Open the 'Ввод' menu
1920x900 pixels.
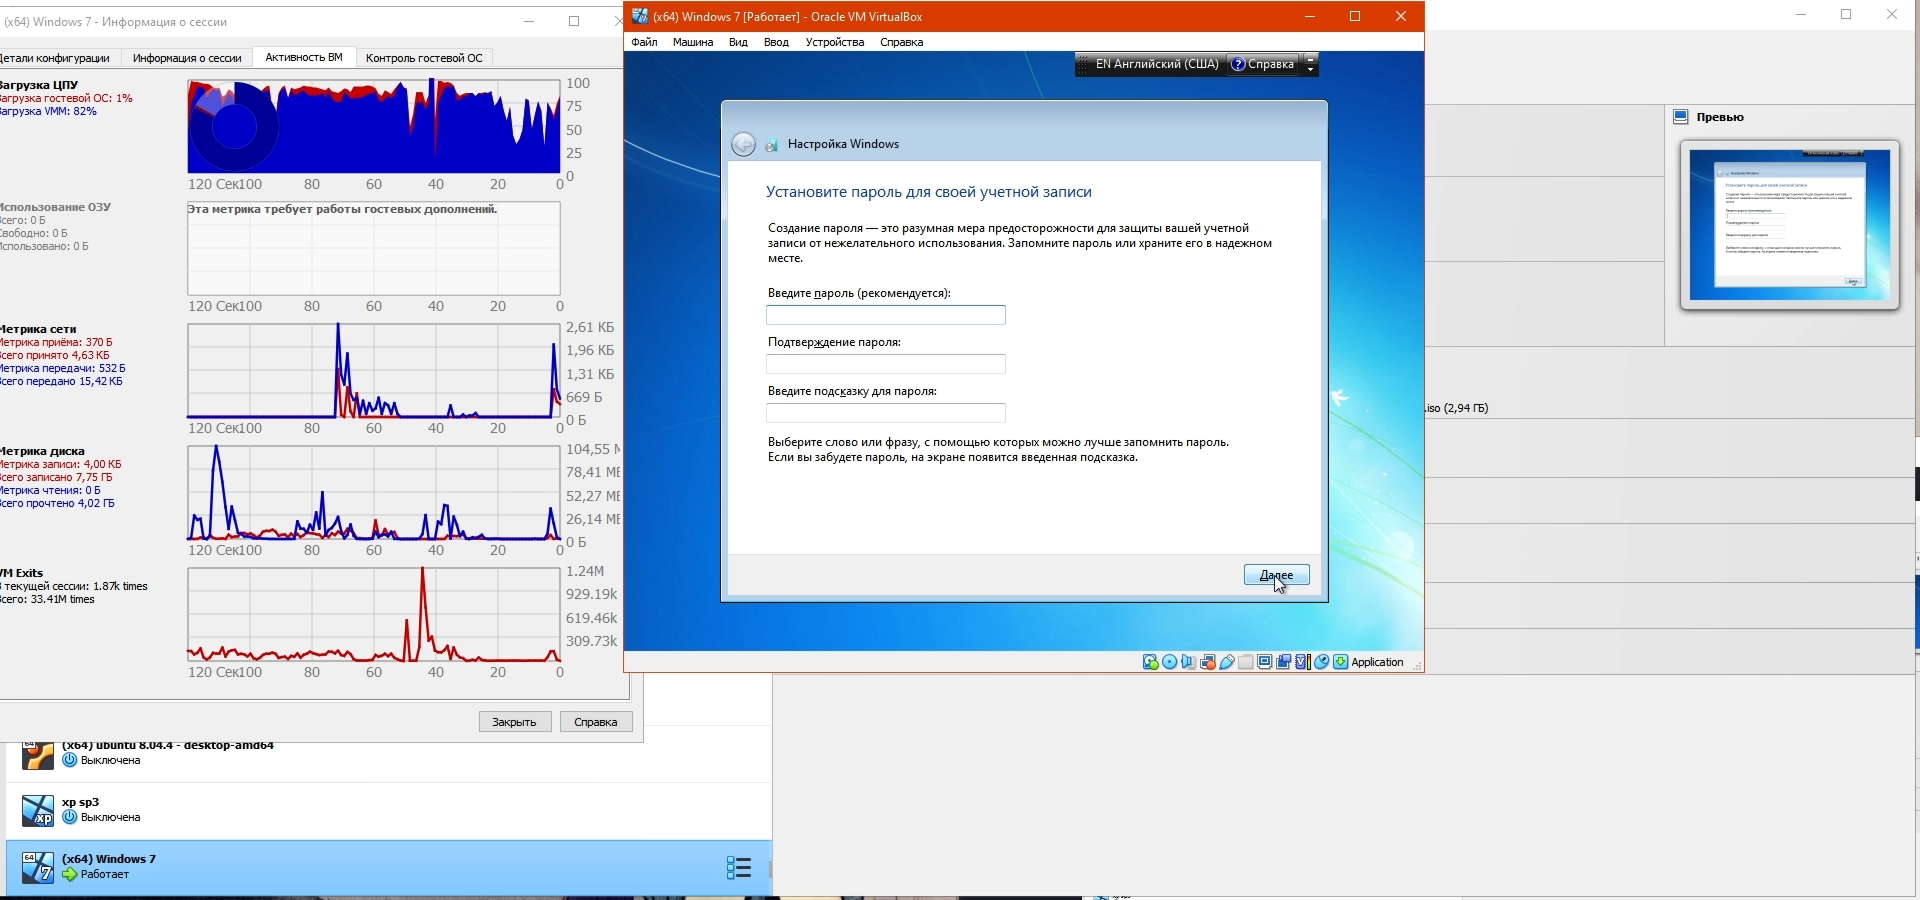(776, 42)
